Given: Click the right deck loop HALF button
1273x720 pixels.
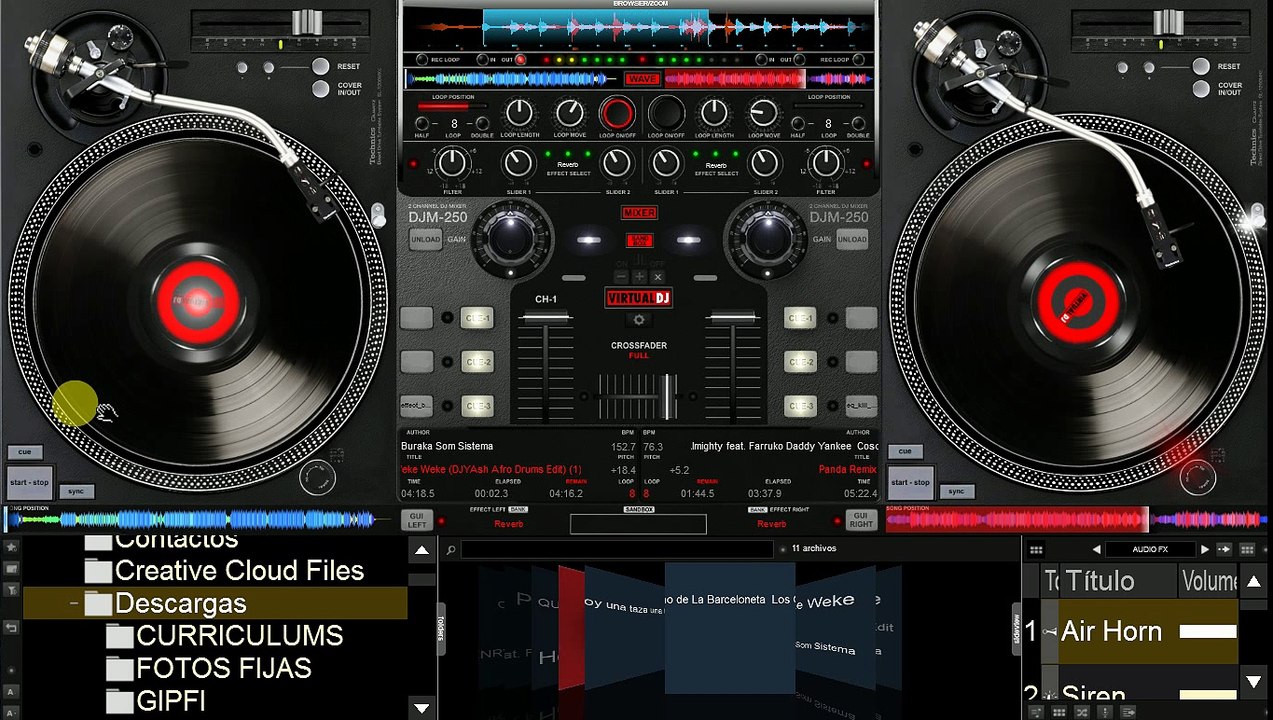Looking at the screenshot, I should click(798, 124).
